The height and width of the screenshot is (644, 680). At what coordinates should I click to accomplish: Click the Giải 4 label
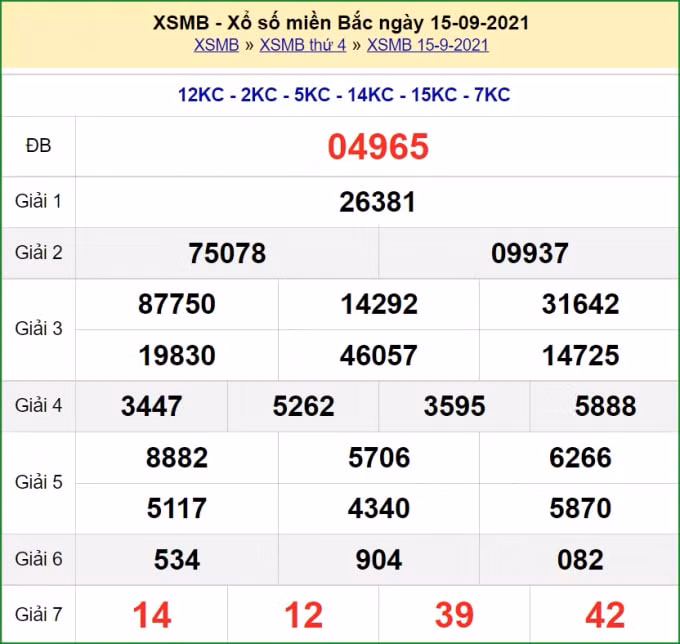38,405
